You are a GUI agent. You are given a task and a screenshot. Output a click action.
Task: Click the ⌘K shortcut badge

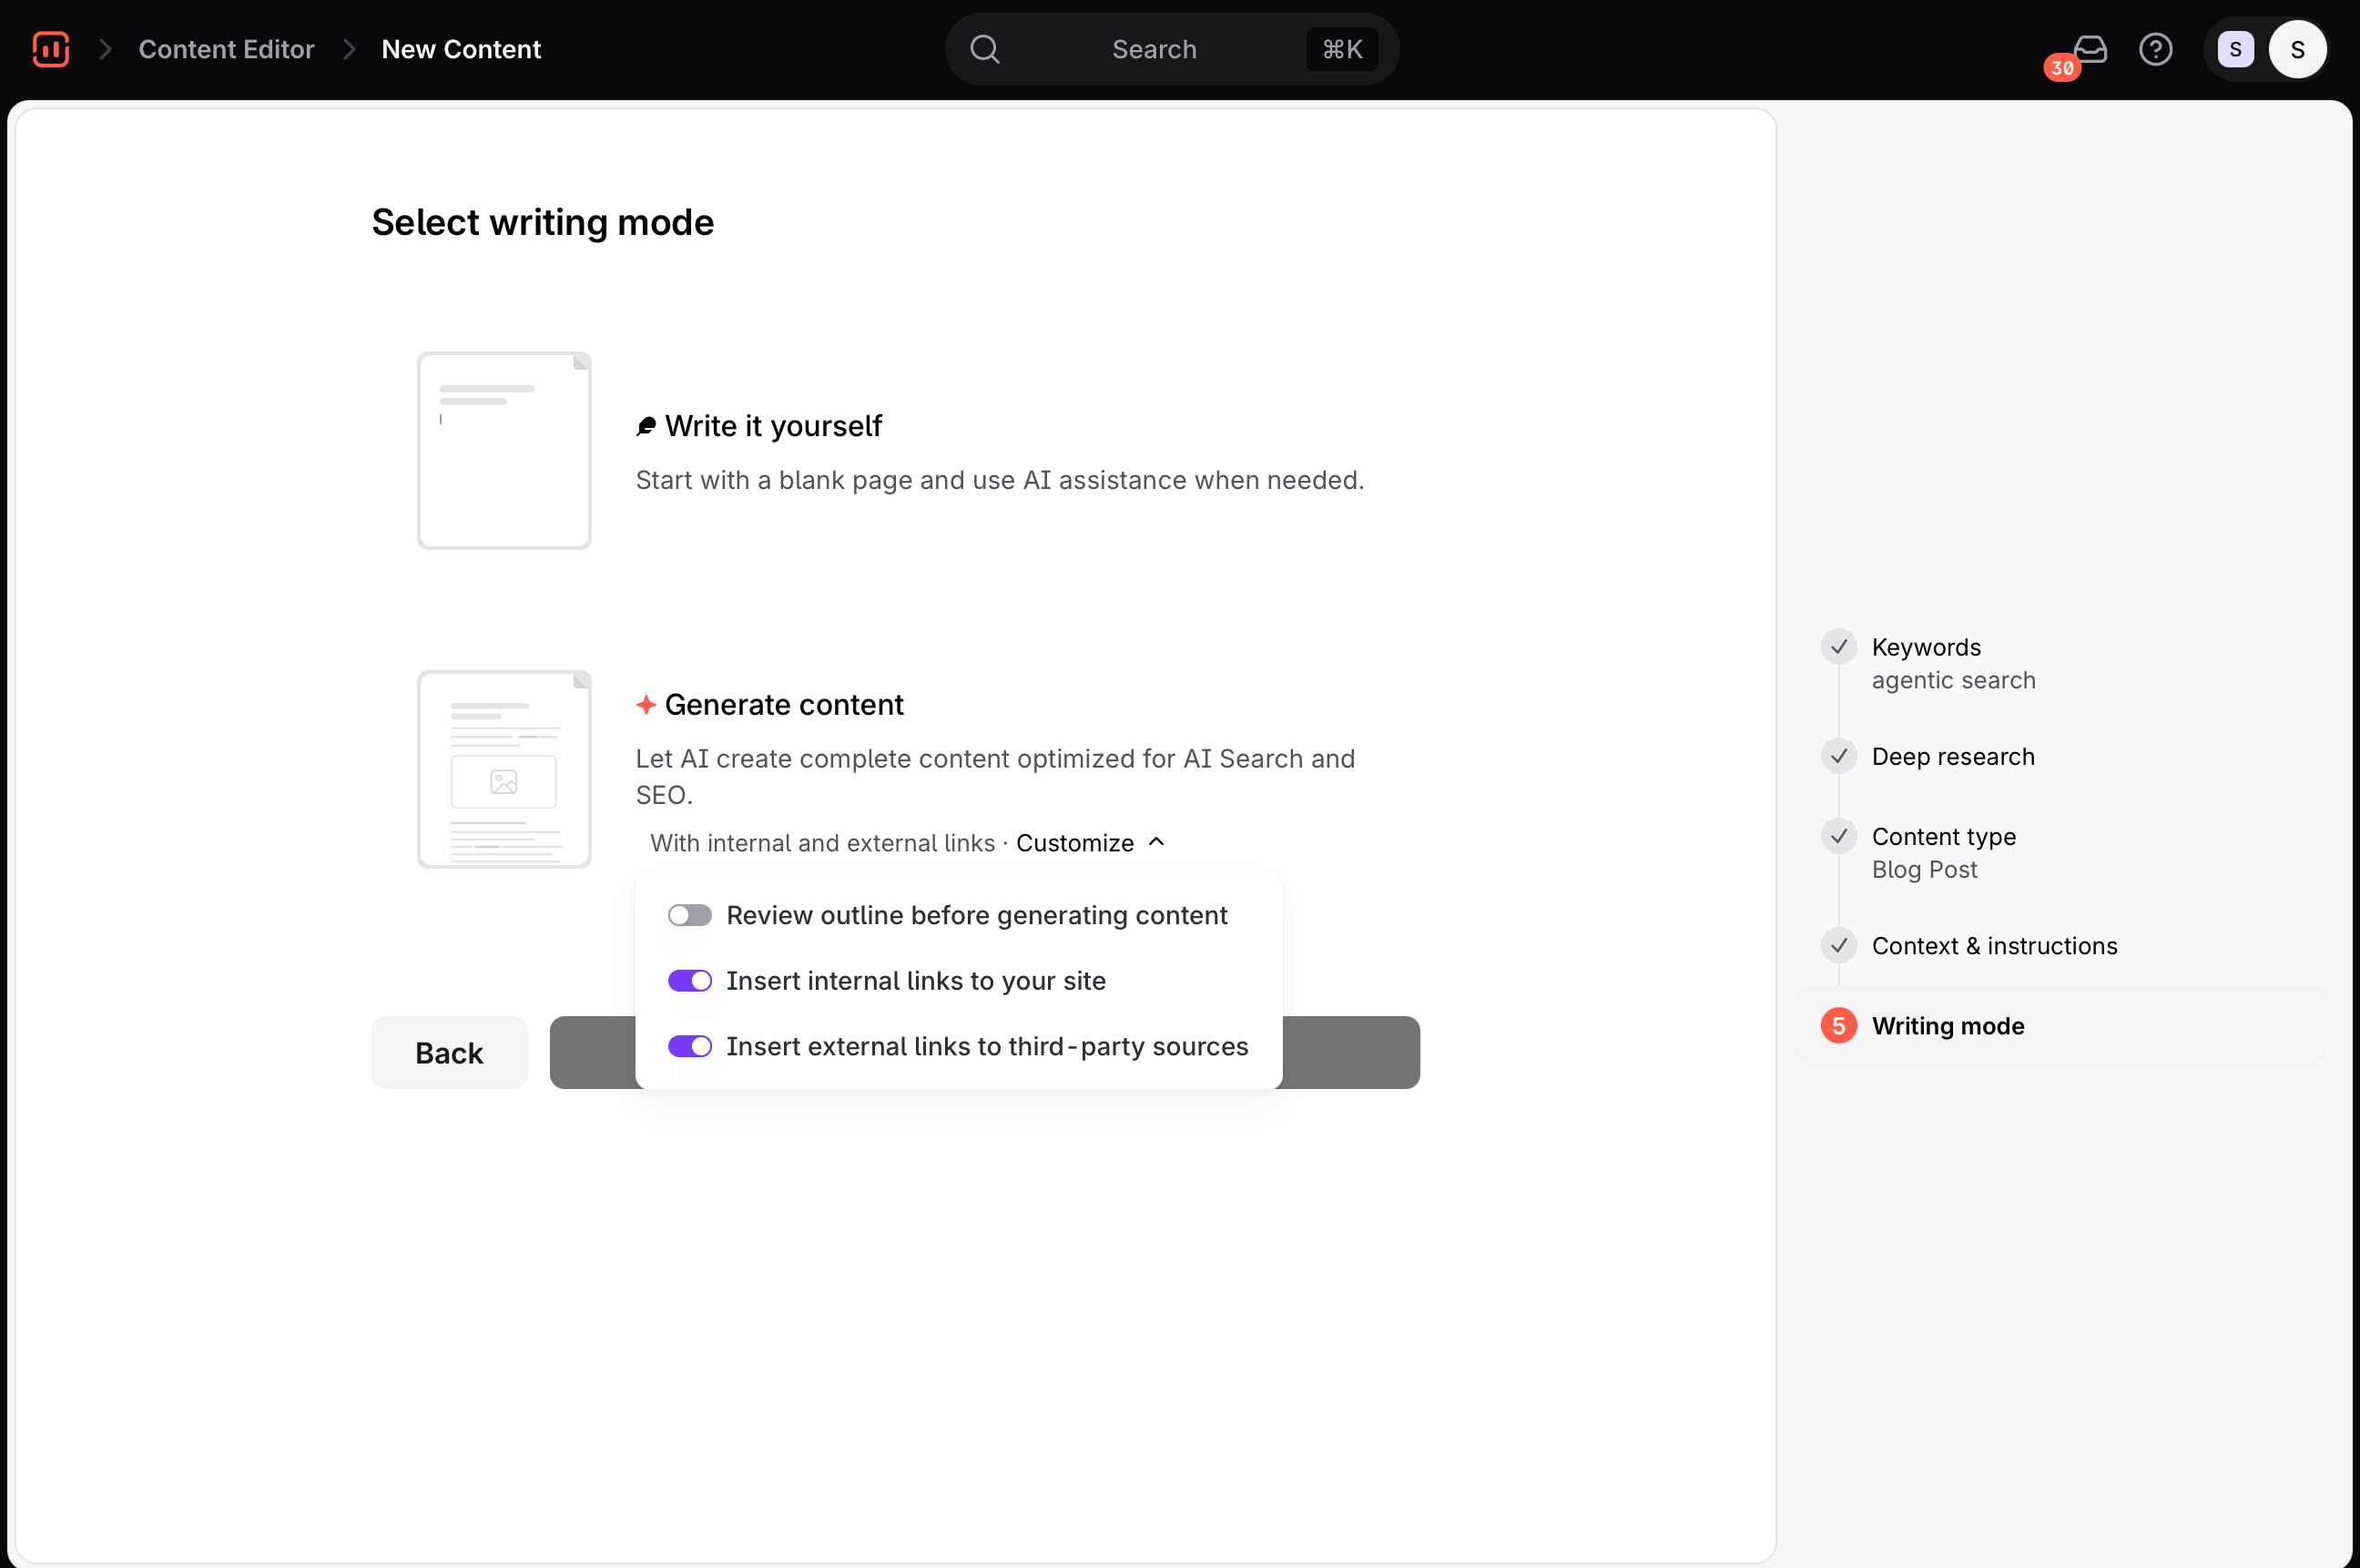(1341, 49)
